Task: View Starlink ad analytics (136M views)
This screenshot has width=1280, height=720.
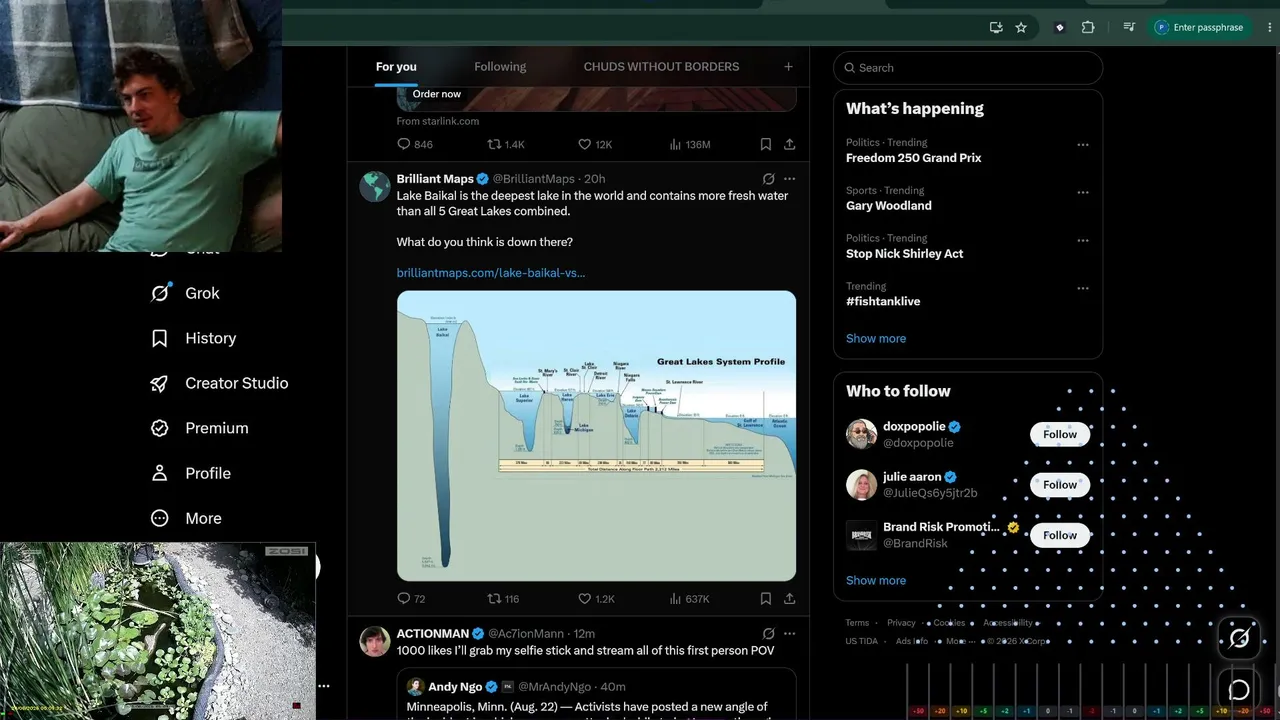Action: tap(689, 144)
